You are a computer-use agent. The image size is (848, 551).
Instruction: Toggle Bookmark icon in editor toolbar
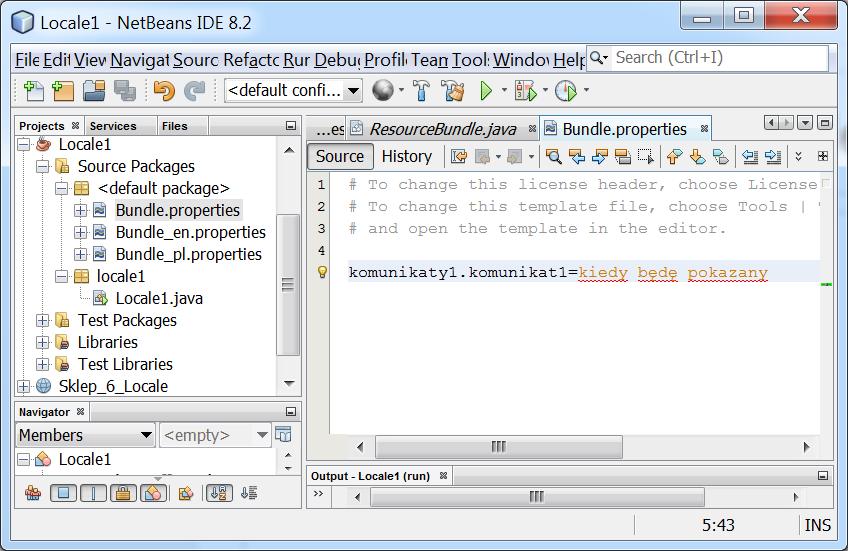[720, 157]
